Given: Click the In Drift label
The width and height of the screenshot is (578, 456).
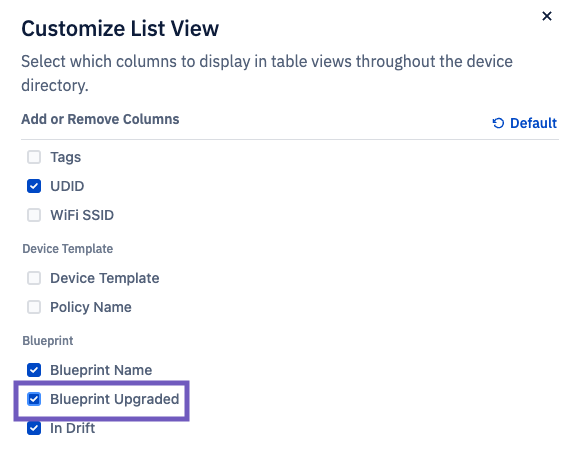Looking at the screenshot, I should coord(73,428).
